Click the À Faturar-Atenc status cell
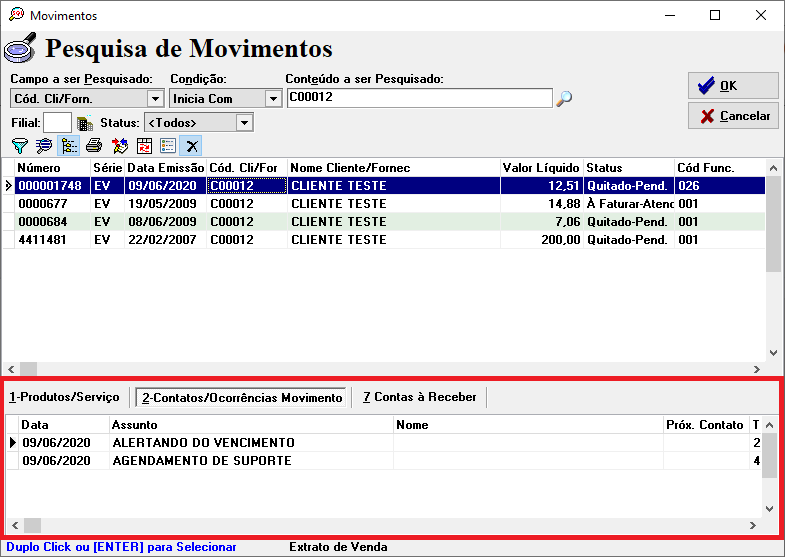Image resolution: width=785 pixels, height=557 pixels. [629, 204]
